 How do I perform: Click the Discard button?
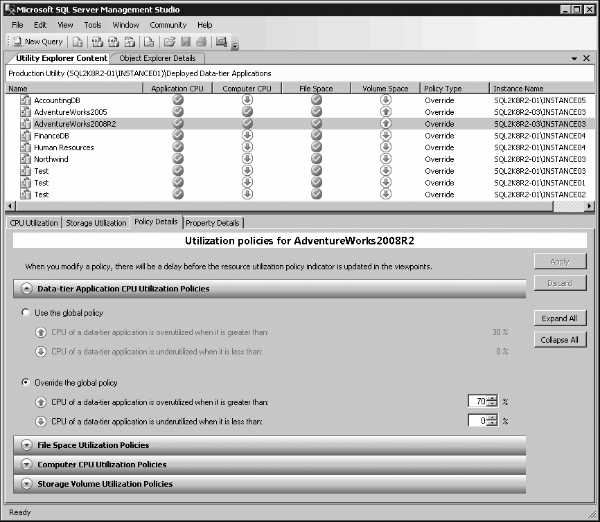tap(560, 283)
